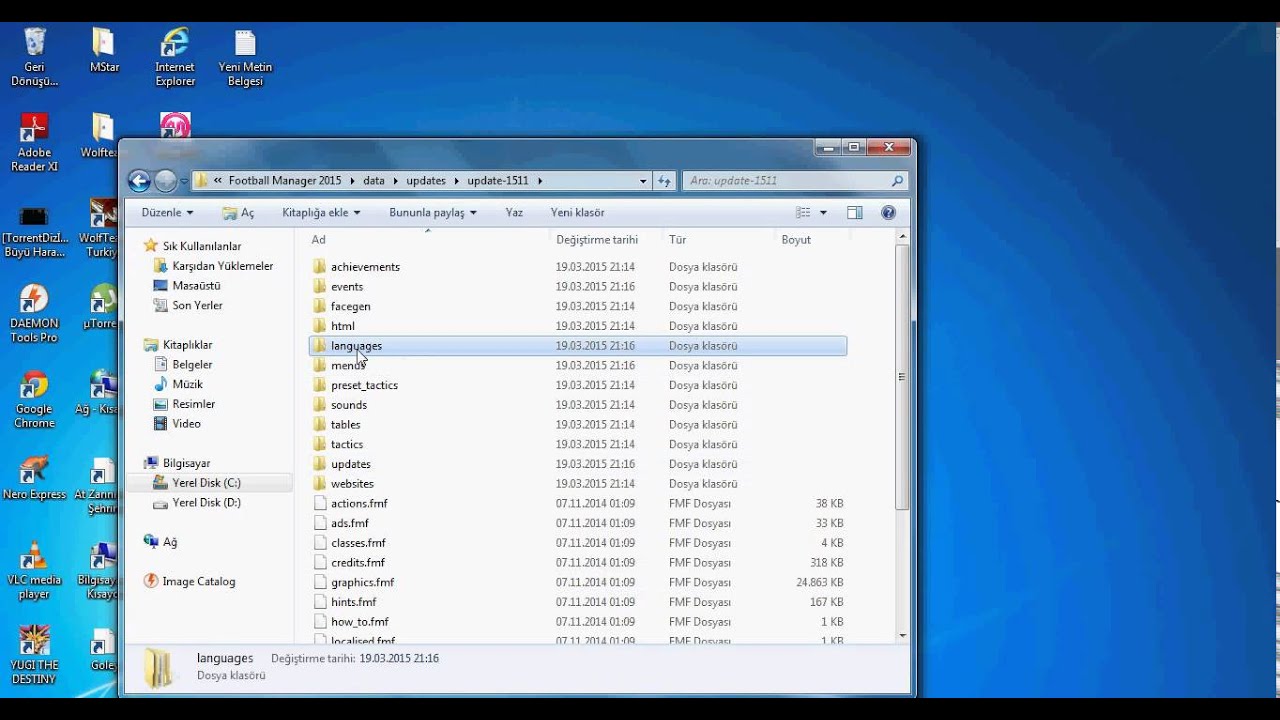
Task: Open Düzenle dropdown menu
Action: (167, 213)
